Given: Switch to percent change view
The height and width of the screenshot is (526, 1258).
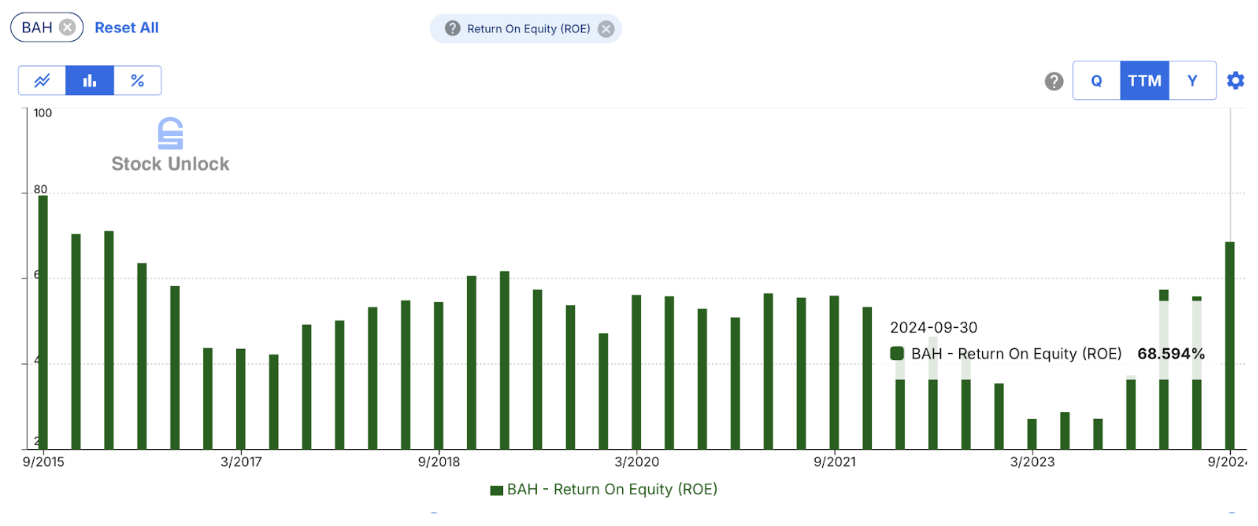Looking at the screenshot, I should pyautogui.click(x=138, y=81).
